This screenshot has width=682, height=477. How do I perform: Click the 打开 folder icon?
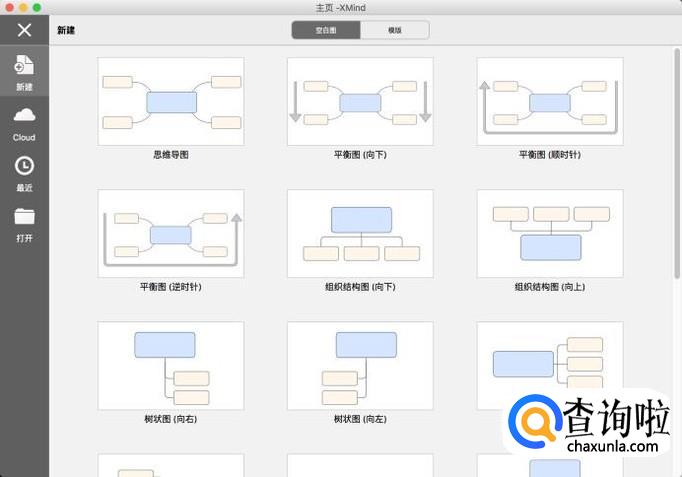click(24, 216)
